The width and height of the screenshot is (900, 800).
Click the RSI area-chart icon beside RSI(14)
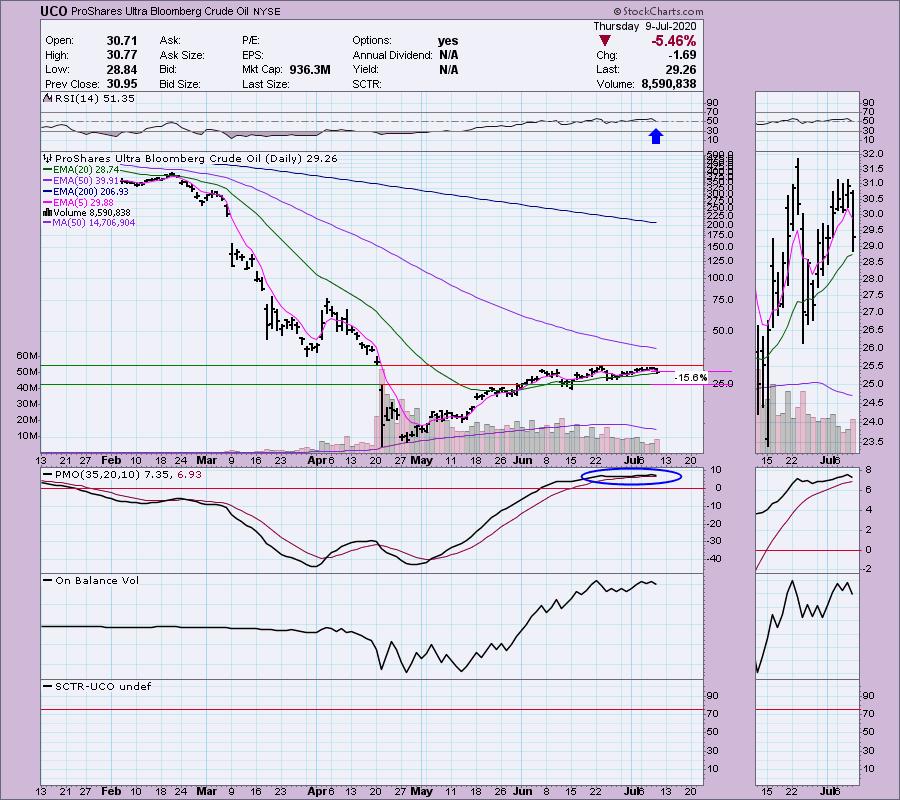coord(47,99)
